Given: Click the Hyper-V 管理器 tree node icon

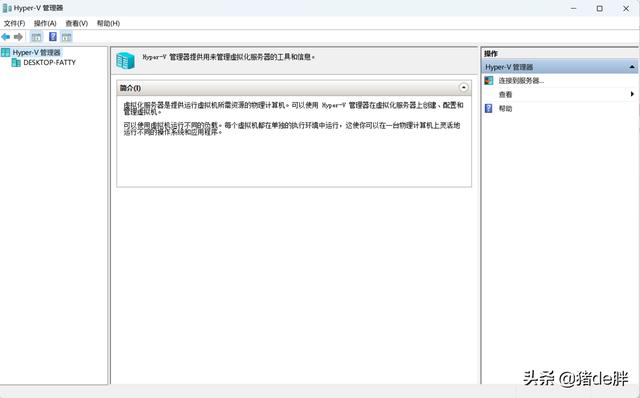Looking at the screenshot, I should point(5,52).
